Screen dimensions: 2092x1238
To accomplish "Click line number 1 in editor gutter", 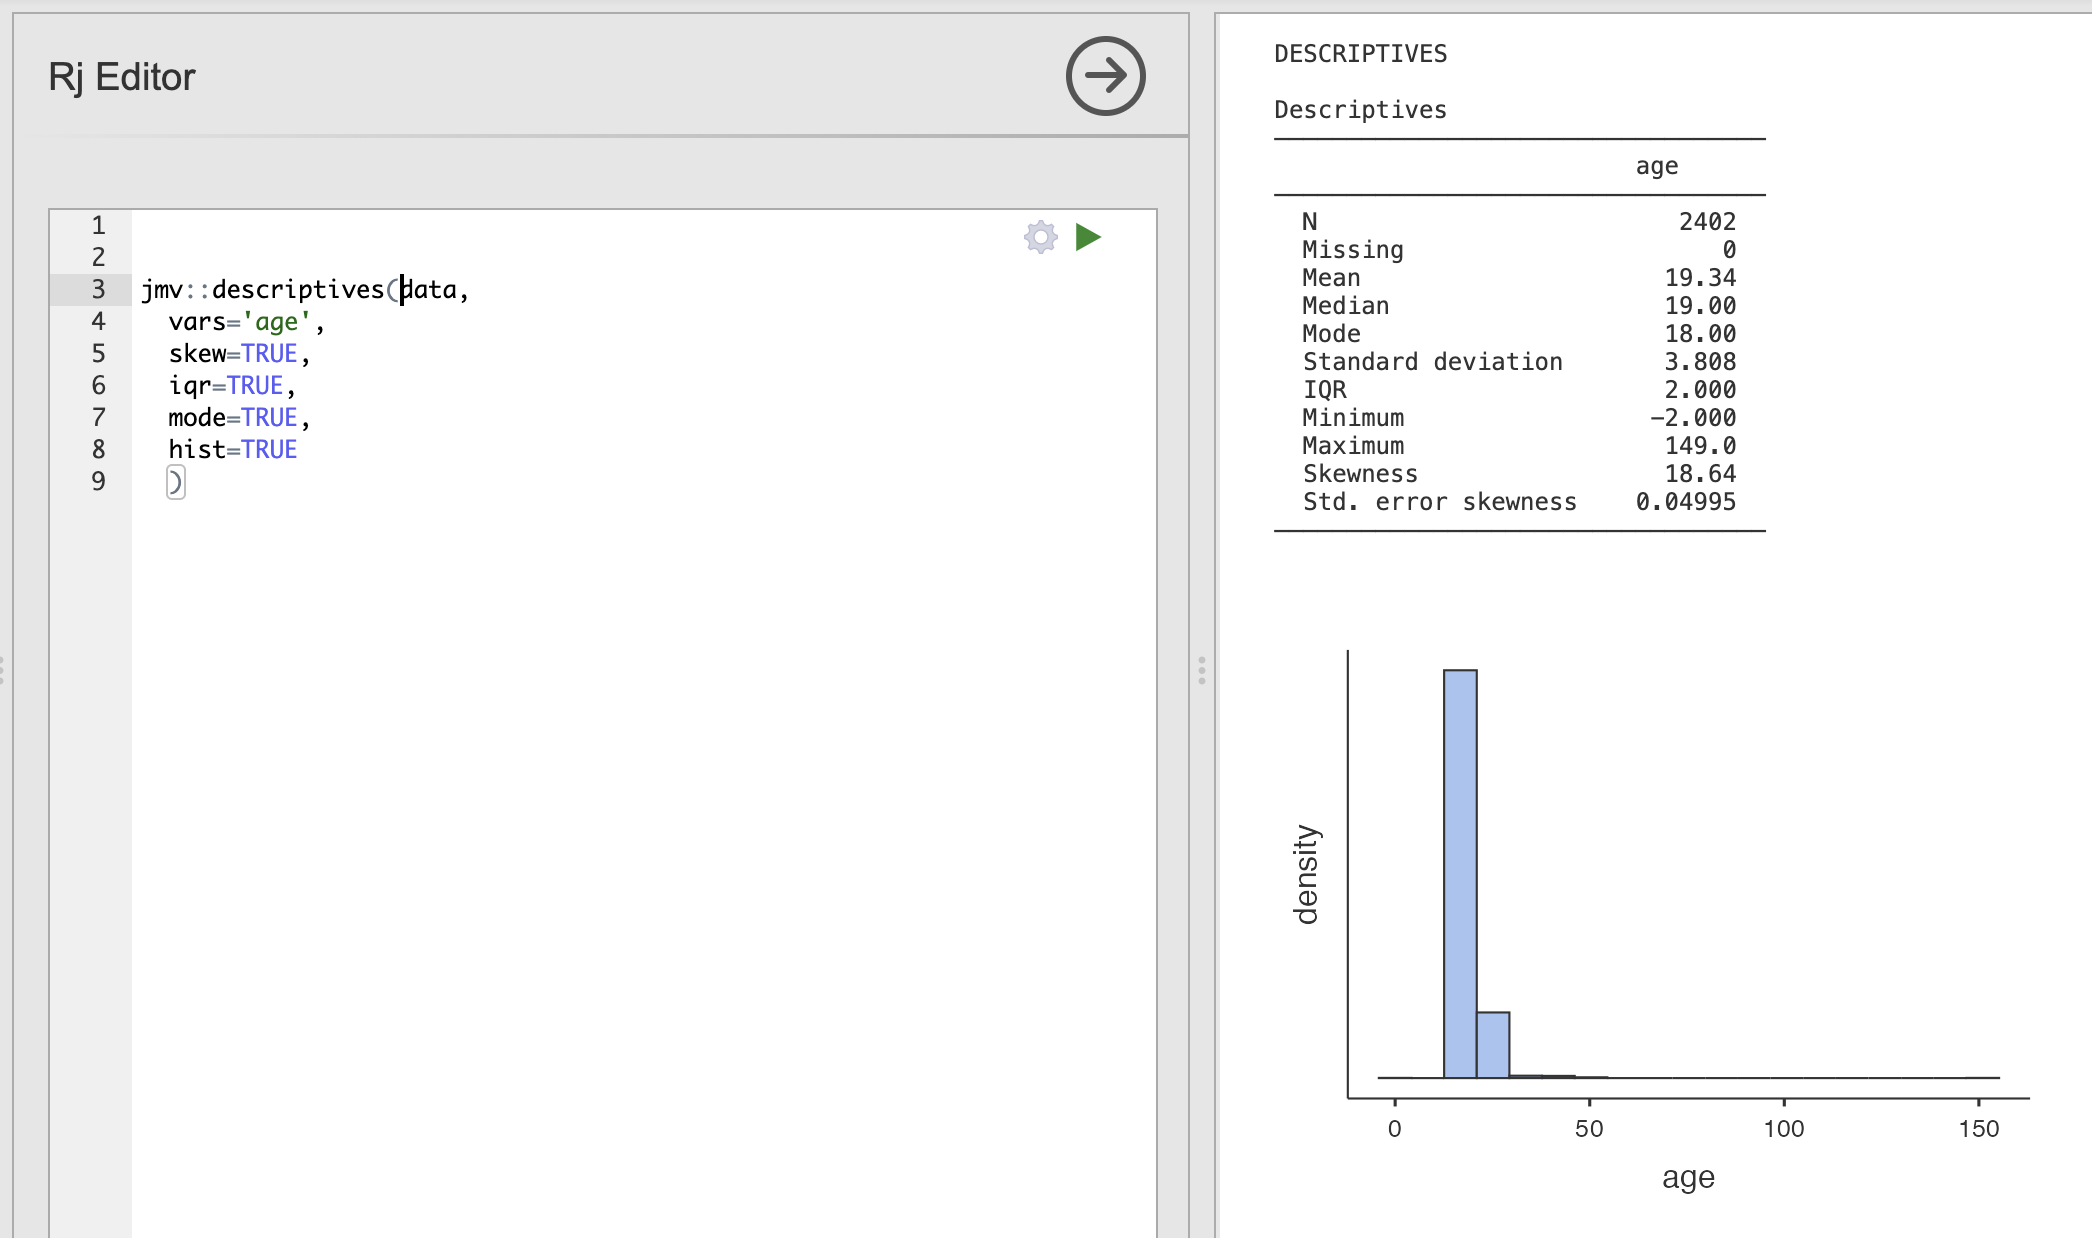I will [98, 225].
